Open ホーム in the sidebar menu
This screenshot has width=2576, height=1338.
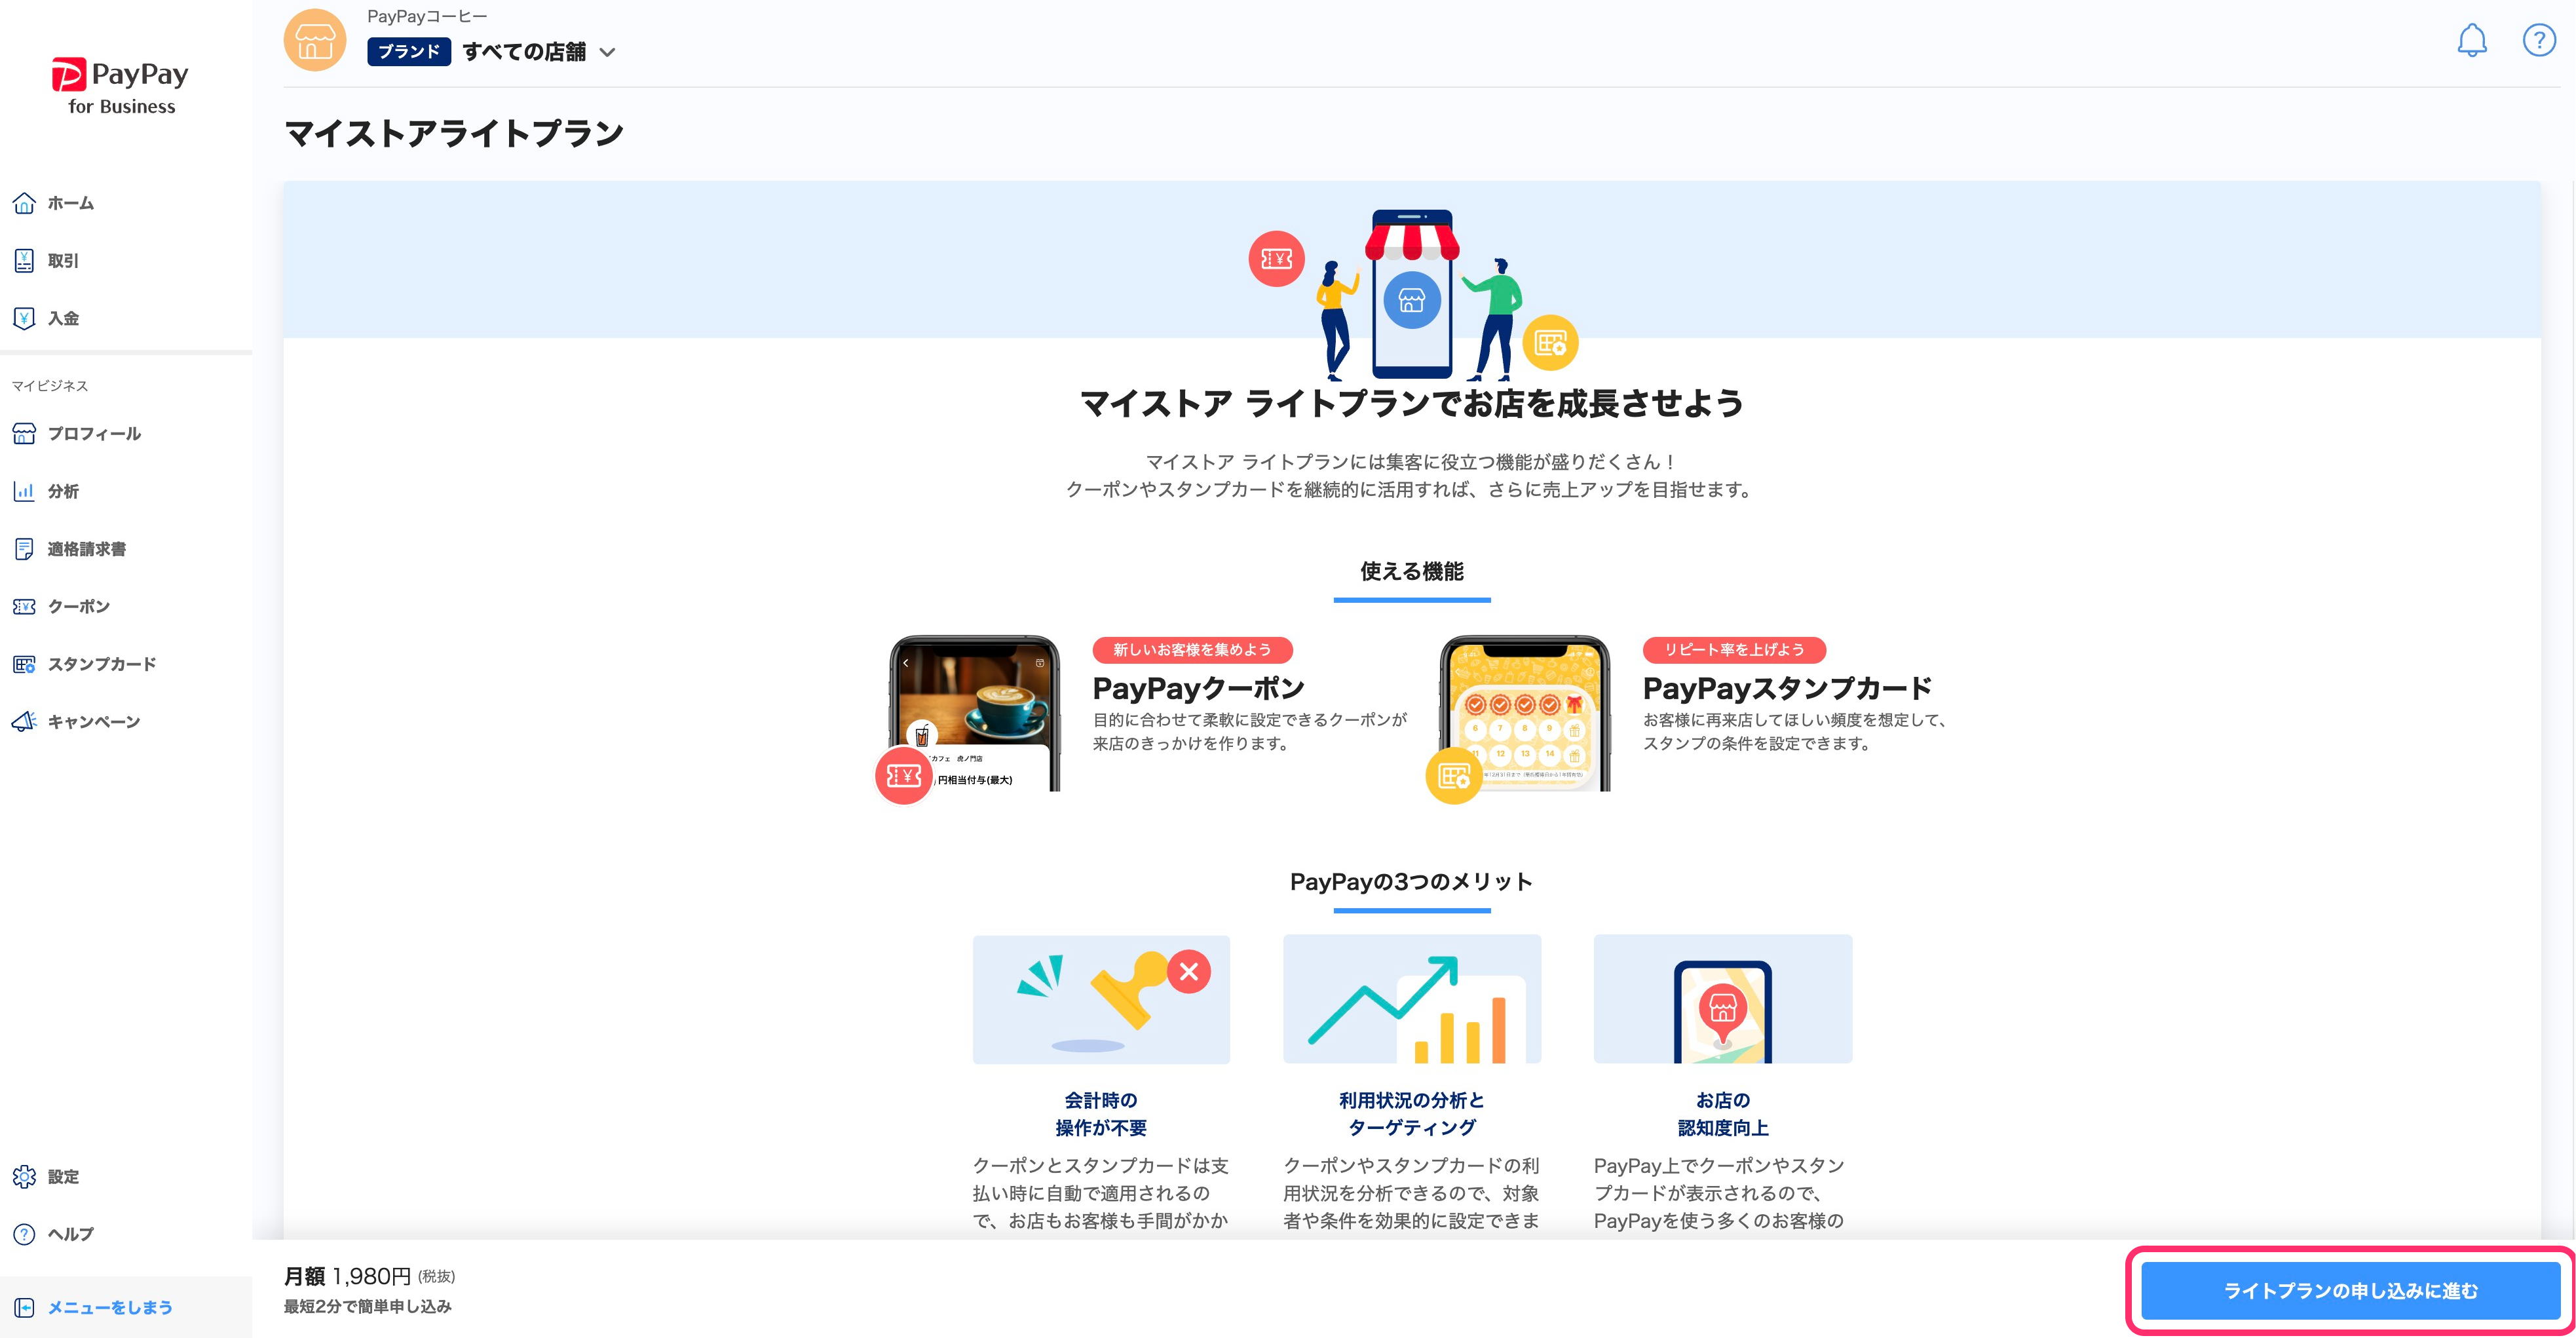point(71,203)
